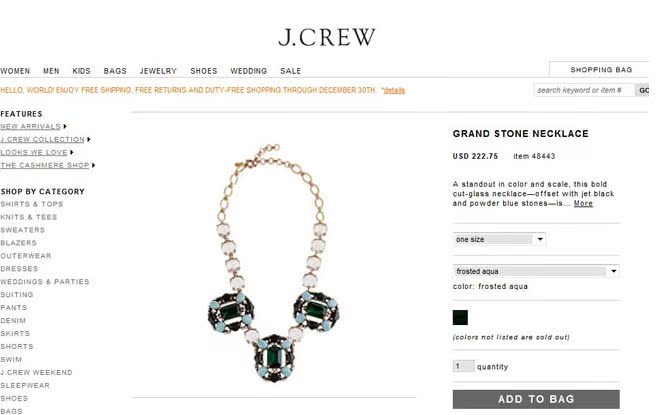This screenshot has width=660, height=415.
Task: Open the frosted aqua color dropdown
Action: coord(536,271)
